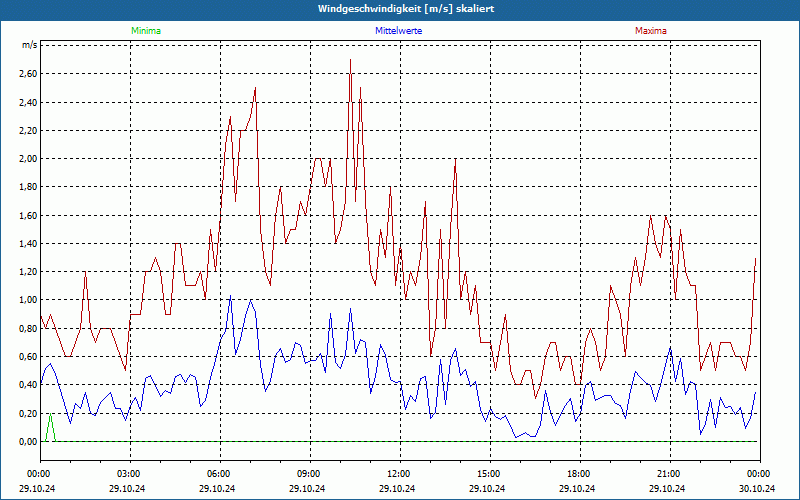Click the m/s unit label

pos(29,45)
